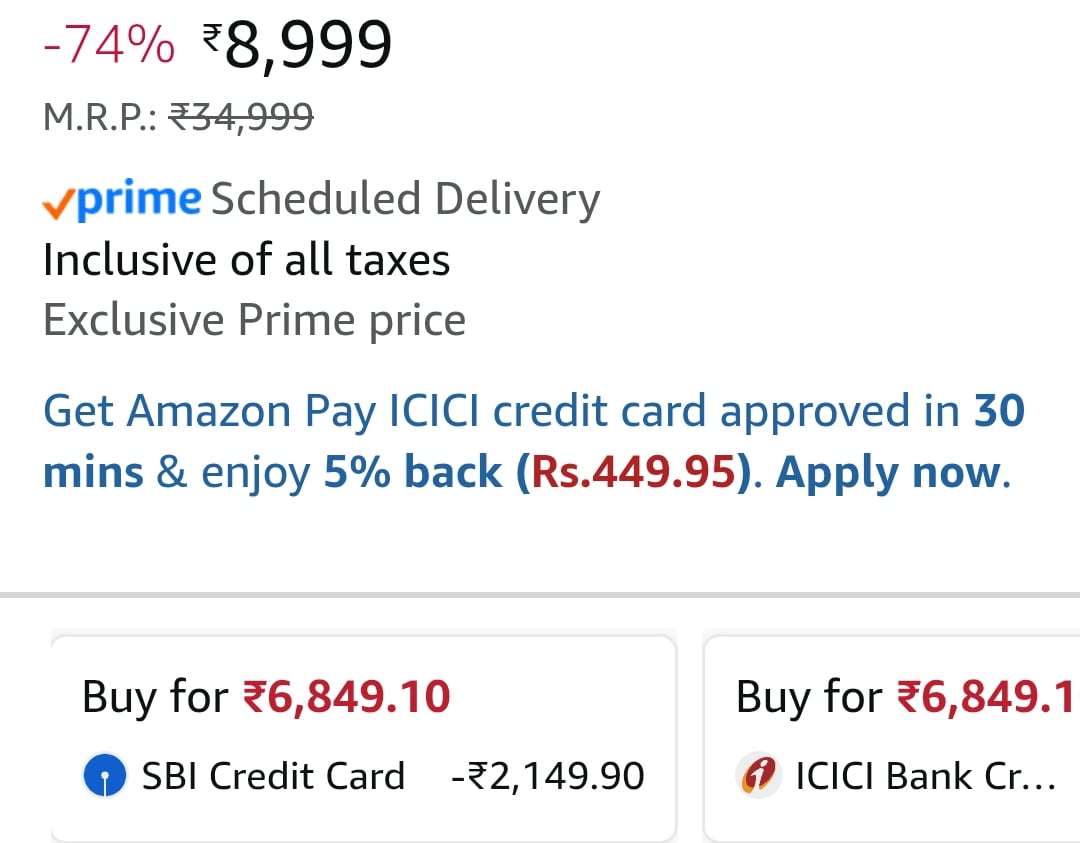Click Buy for price in ICICI card
The image size is (1080, 843).
click(x=907, y=696)
